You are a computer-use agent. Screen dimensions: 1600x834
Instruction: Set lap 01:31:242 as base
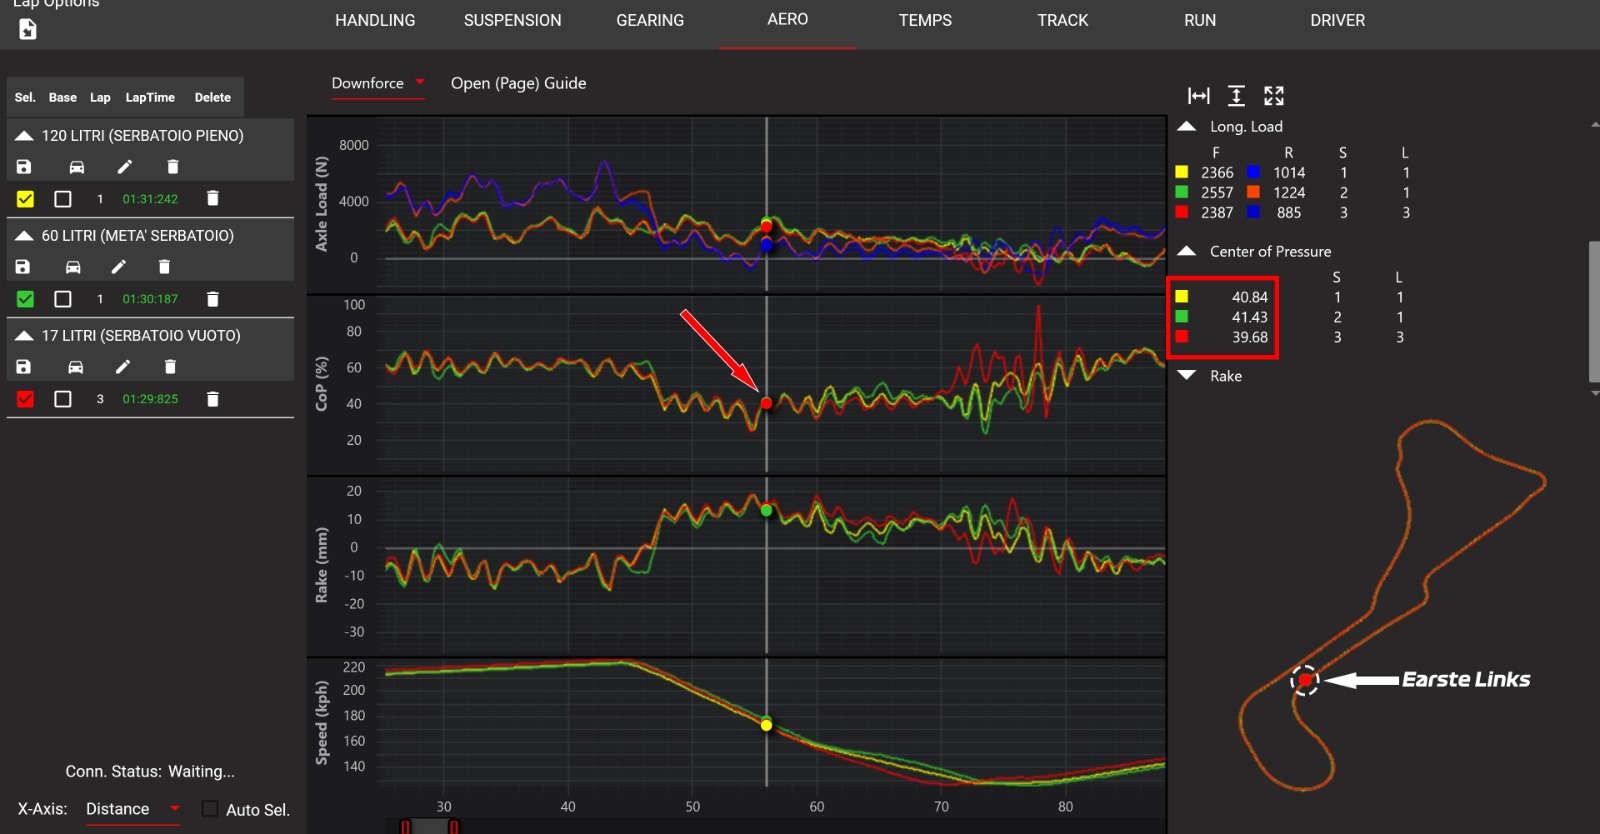63,199
